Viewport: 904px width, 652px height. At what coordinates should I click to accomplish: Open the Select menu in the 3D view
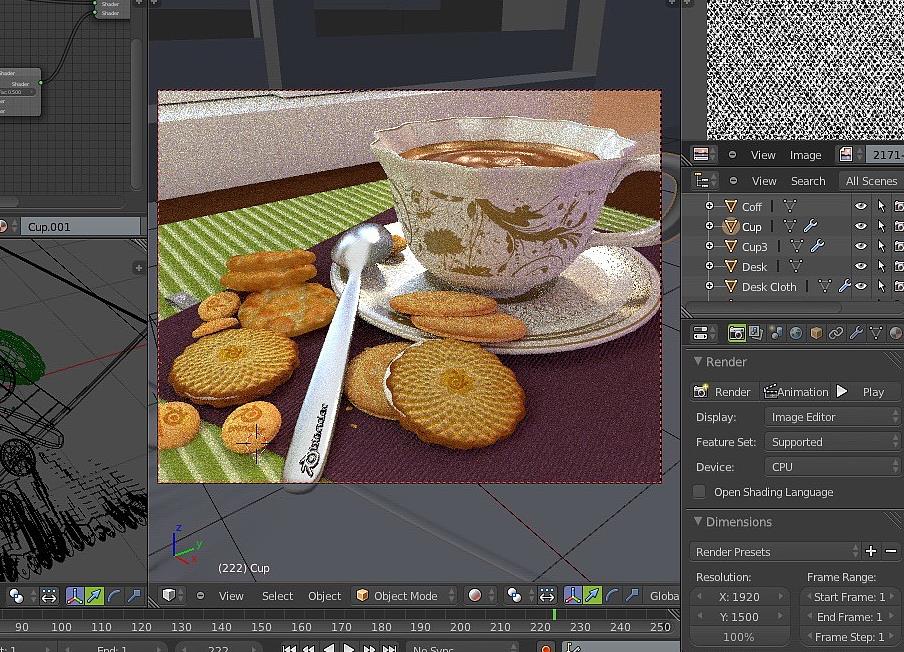click(x=277, y=596)
